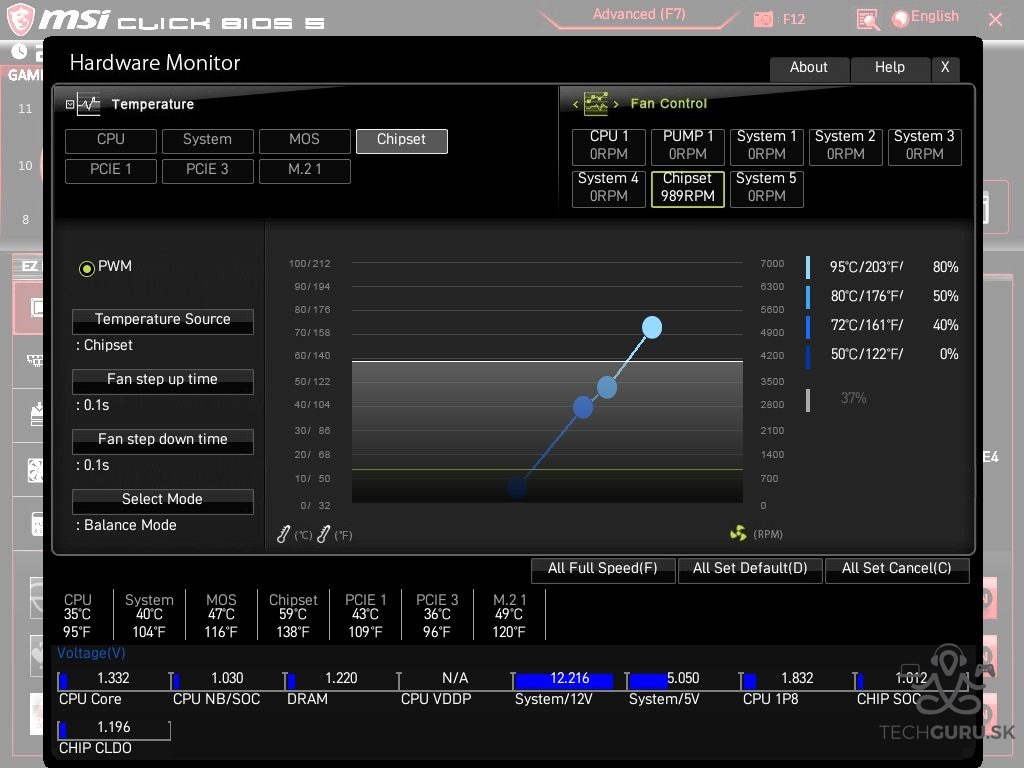Click the English language globe icon
The height and width of the screenshot is (768, 1024).
[x=901, y=19]
